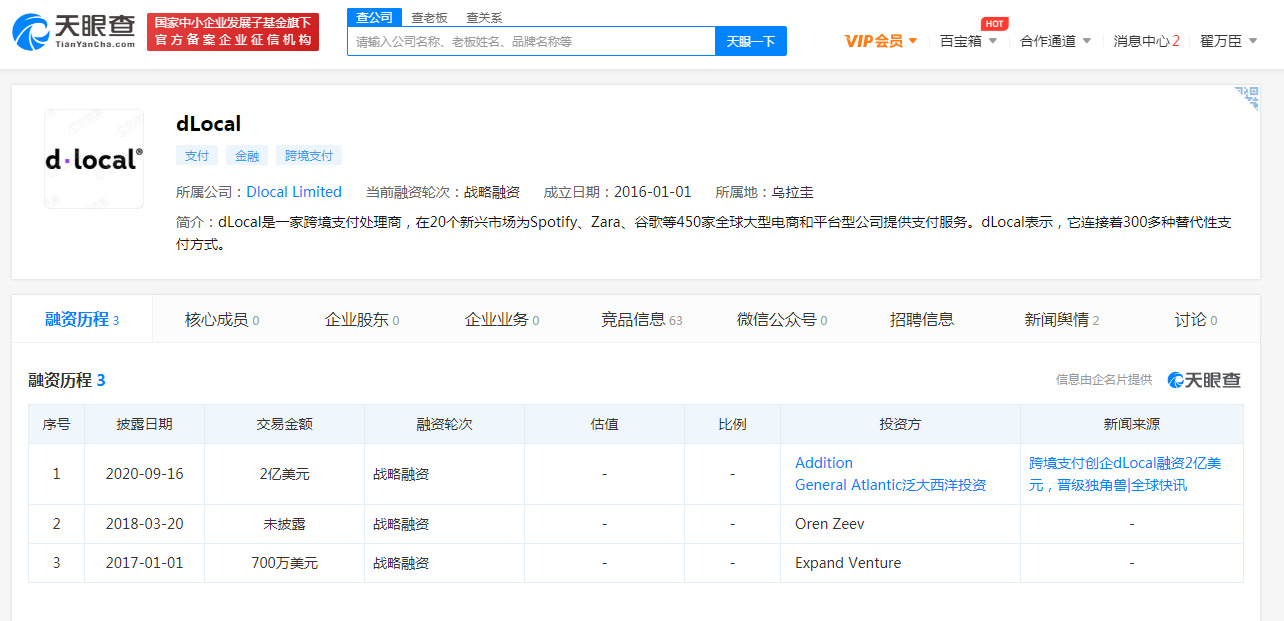The image size is (1284, 621).
Task: Click the 700万美元 amount cell
Action: [285, 563]
